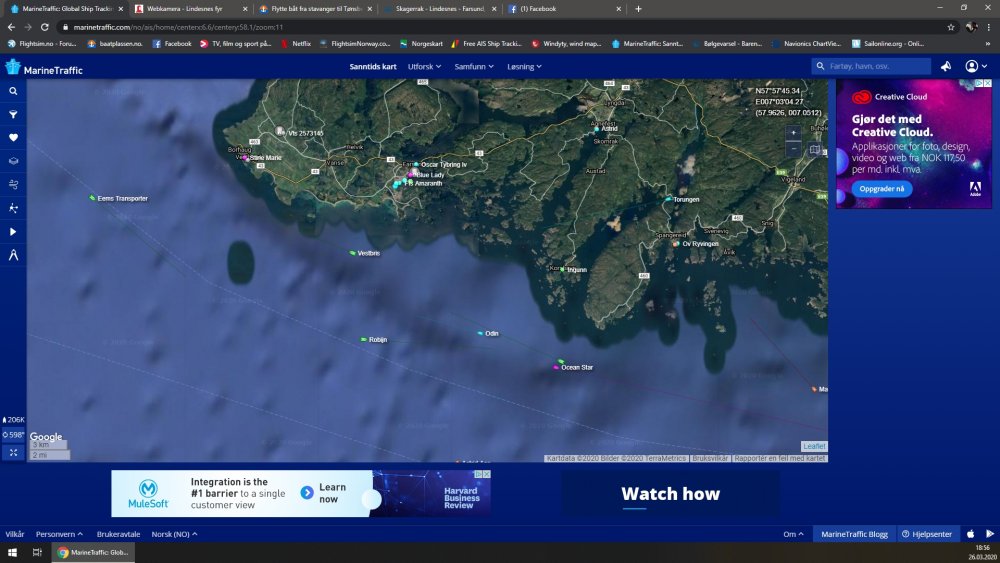1000x563 pixels.
Task: Click the 598 auto-refresh timer indicator
Action: (13, 435)
